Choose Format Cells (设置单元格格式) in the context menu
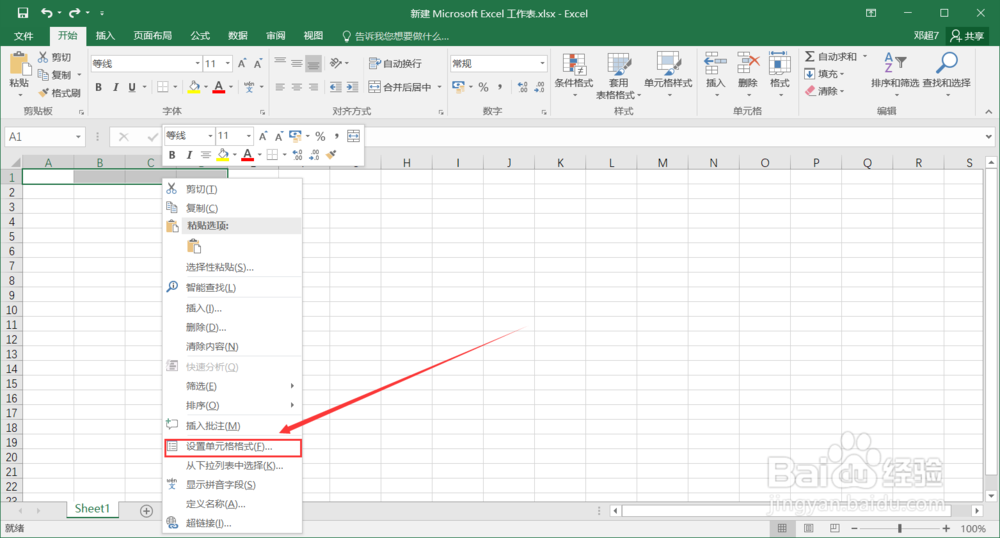The image size is (1000, 538). pos(233,447)
